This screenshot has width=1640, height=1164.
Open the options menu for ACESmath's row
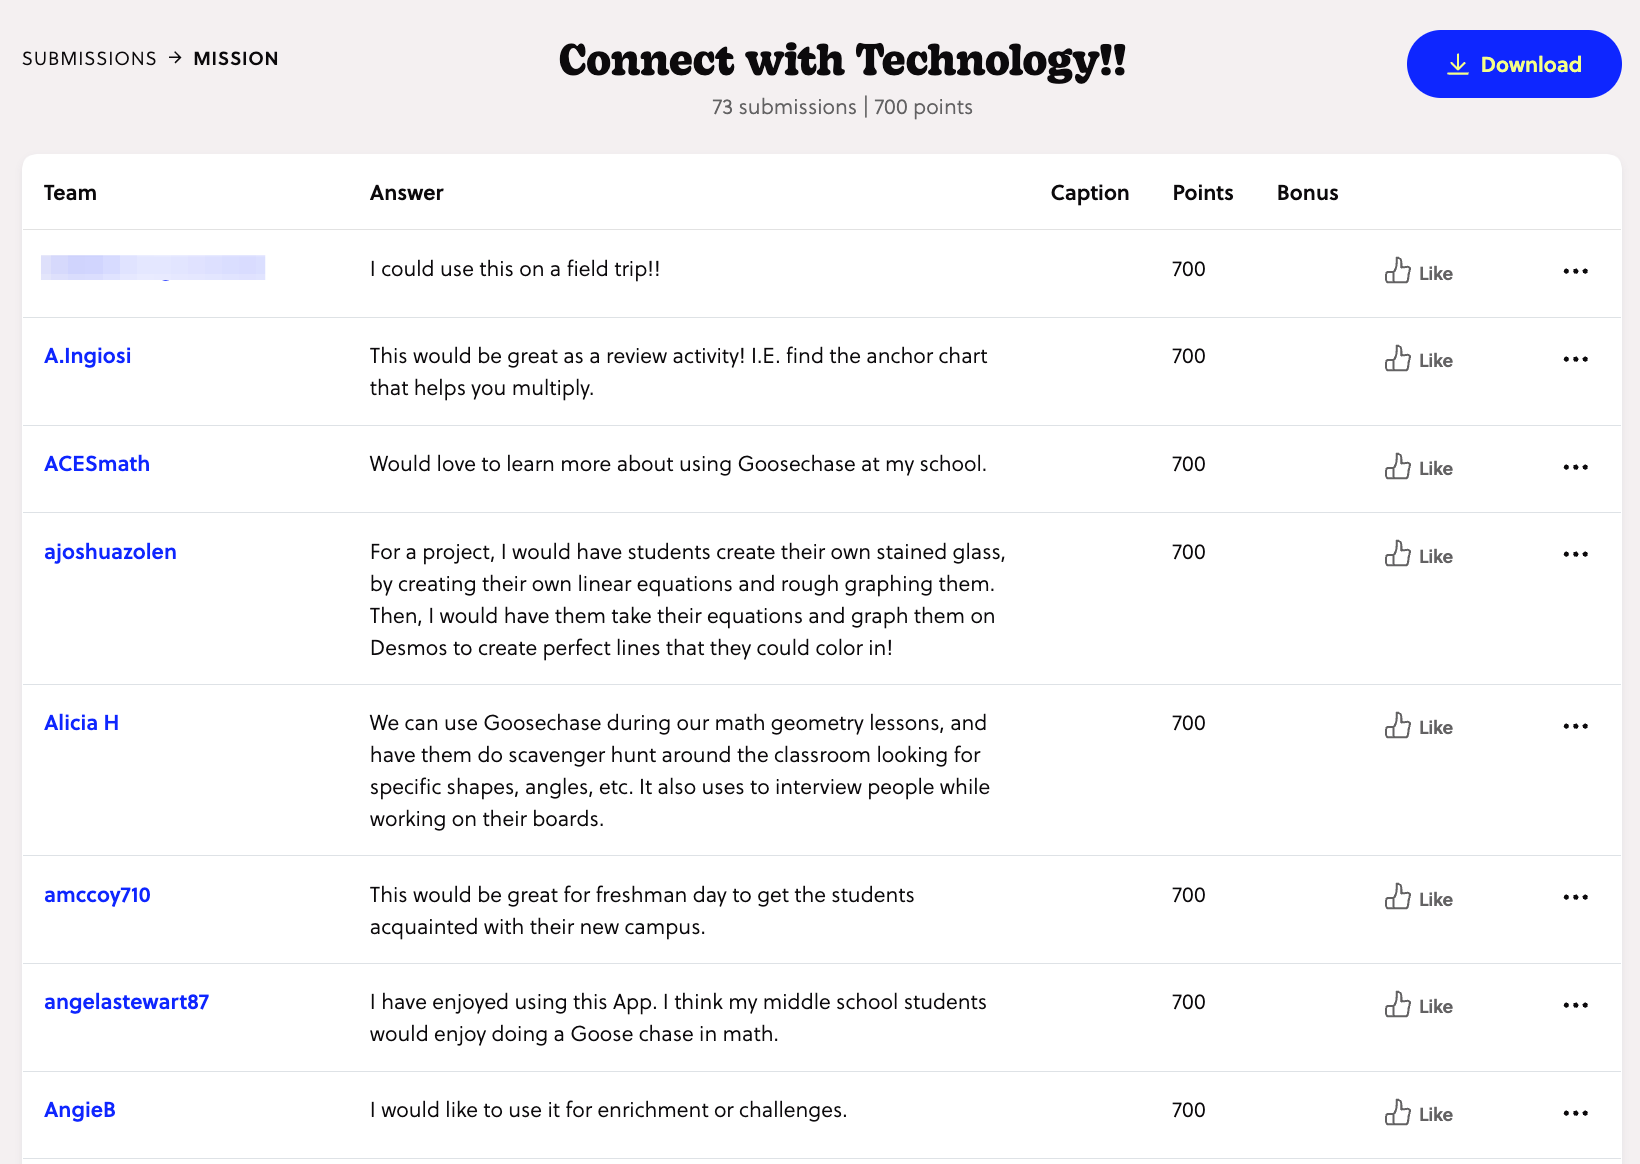(1575, 466)
